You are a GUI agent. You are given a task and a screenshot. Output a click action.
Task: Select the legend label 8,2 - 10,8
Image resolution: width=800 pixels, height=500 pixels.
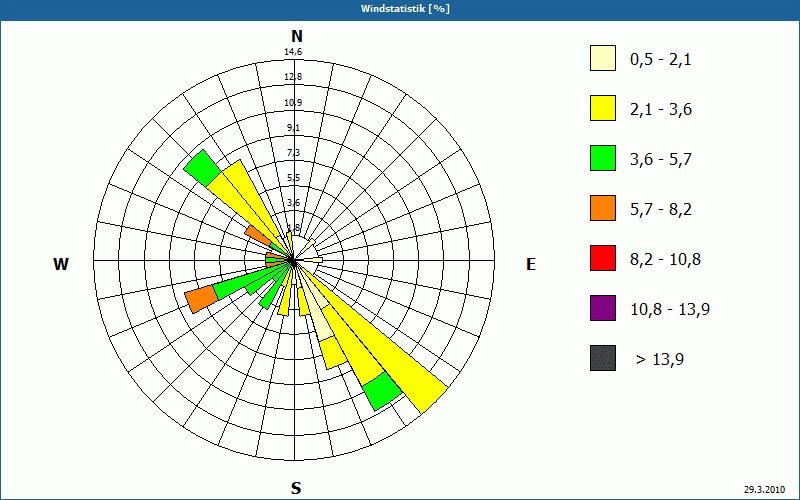coord(665,260)
